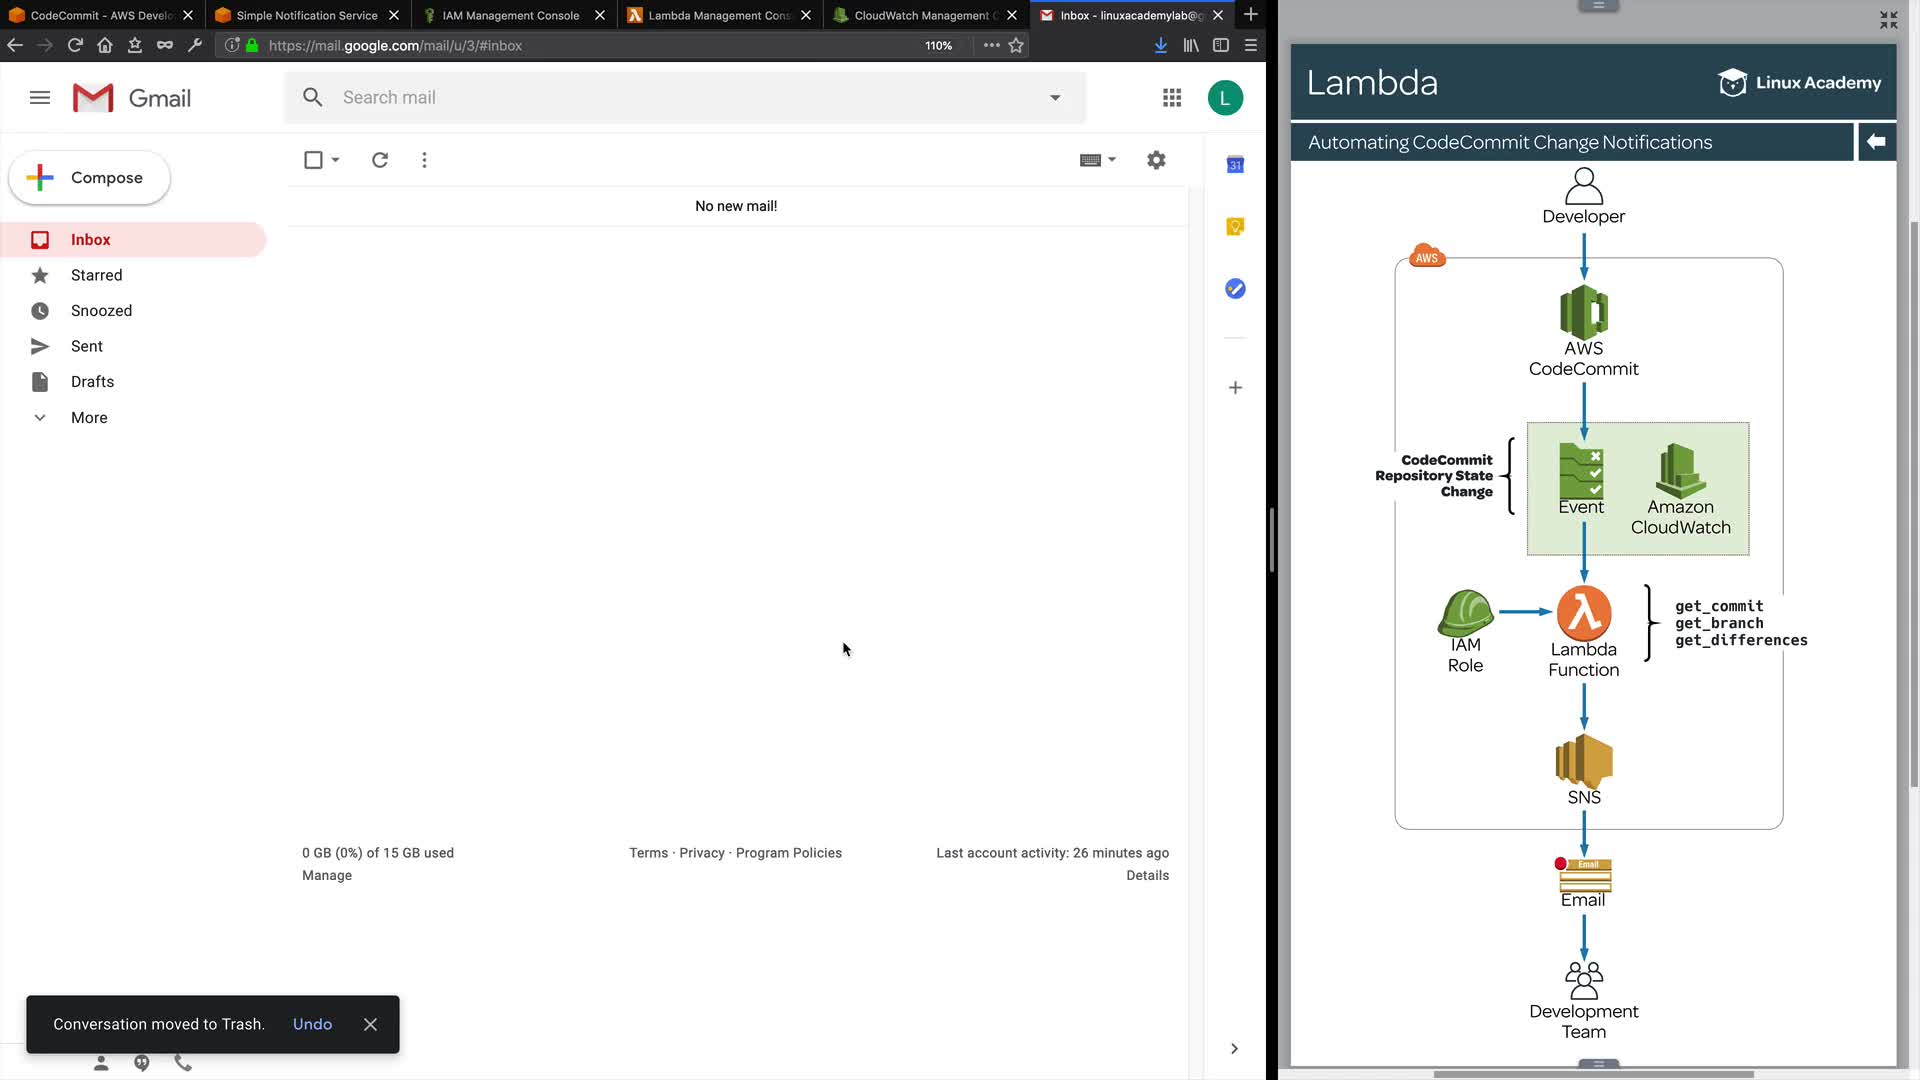Screen dimensions: 1920x1080
Task: Expand the More labels list
Action: pyautogui.click(x=88, y=418)
